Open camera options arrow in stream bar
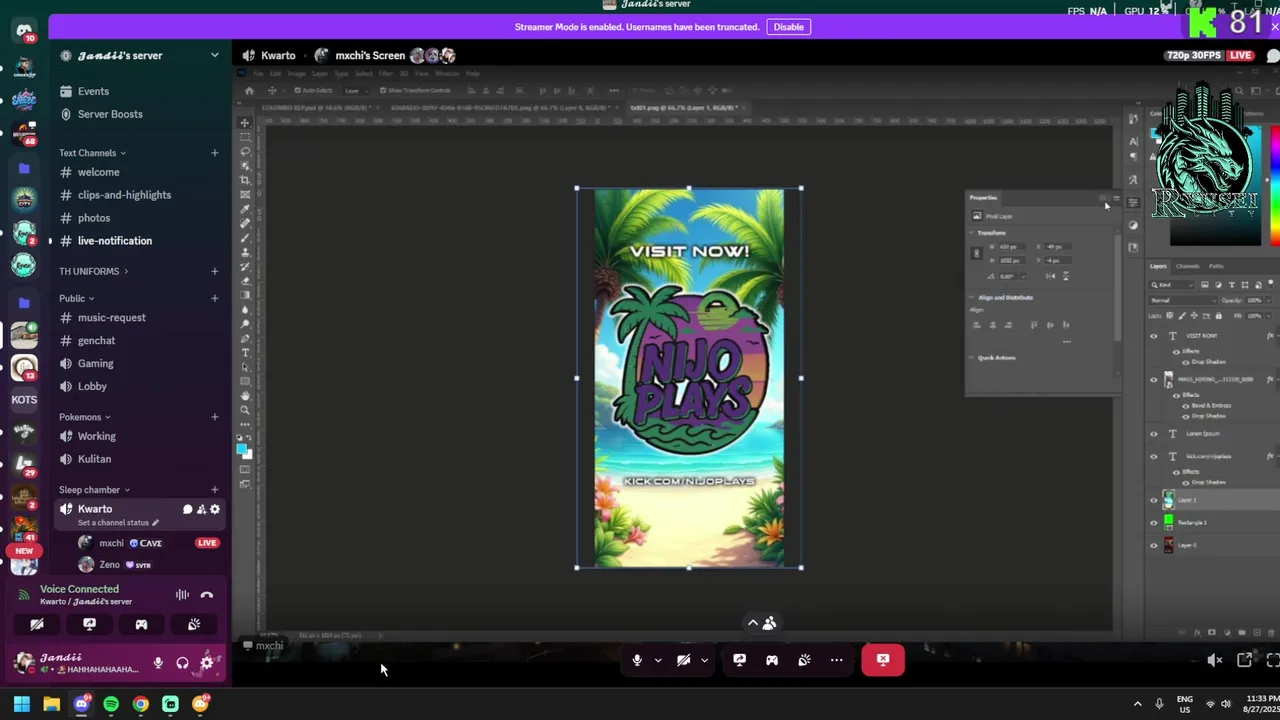Image resolution: width=1280 pixels, height=720 pixels. (705, 660)
